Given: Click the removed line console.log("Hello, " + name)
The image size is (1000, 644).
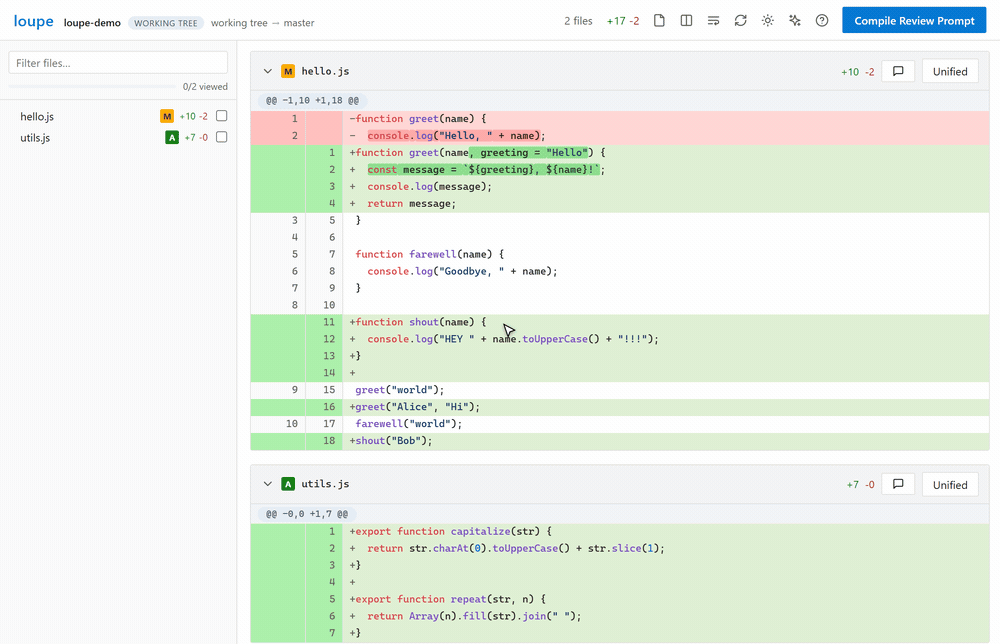Looking at the screenshot, I should pyautogui.click(x=620, y=135).
